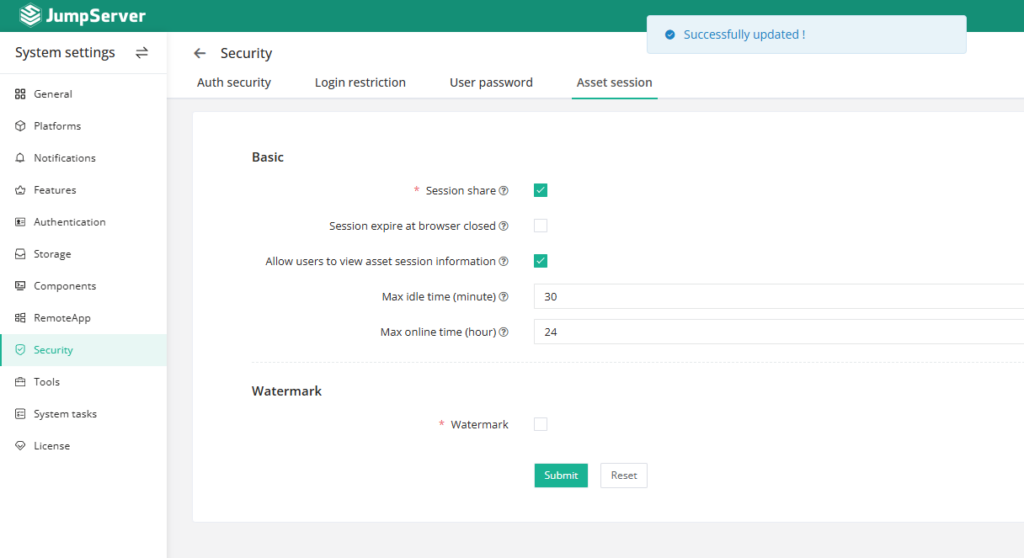Click the sidebar switch arrows icon
1024x558 pixels.
click(x=142, y=53)
